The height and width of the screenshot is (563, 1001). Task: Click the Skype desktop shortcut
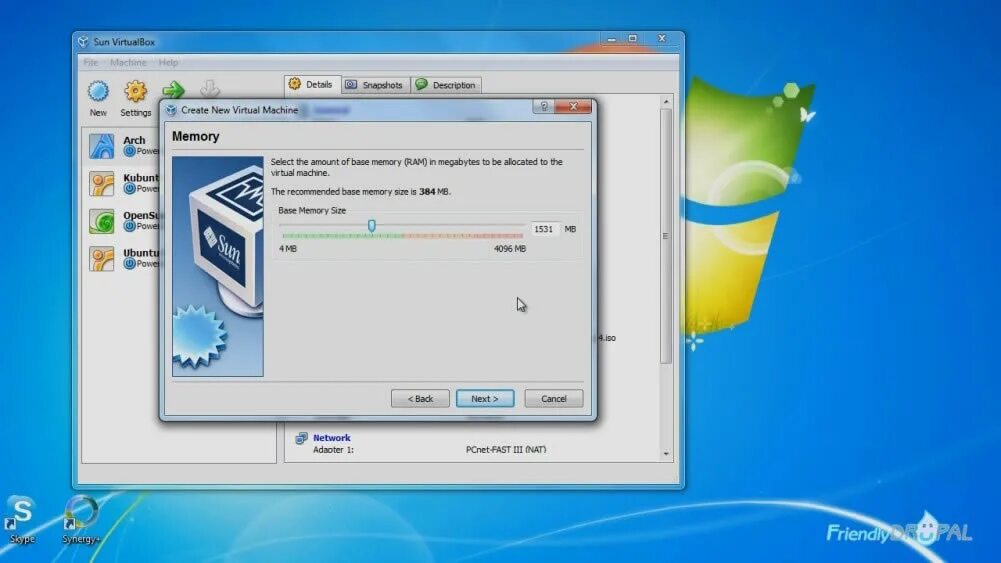[22, 520]
